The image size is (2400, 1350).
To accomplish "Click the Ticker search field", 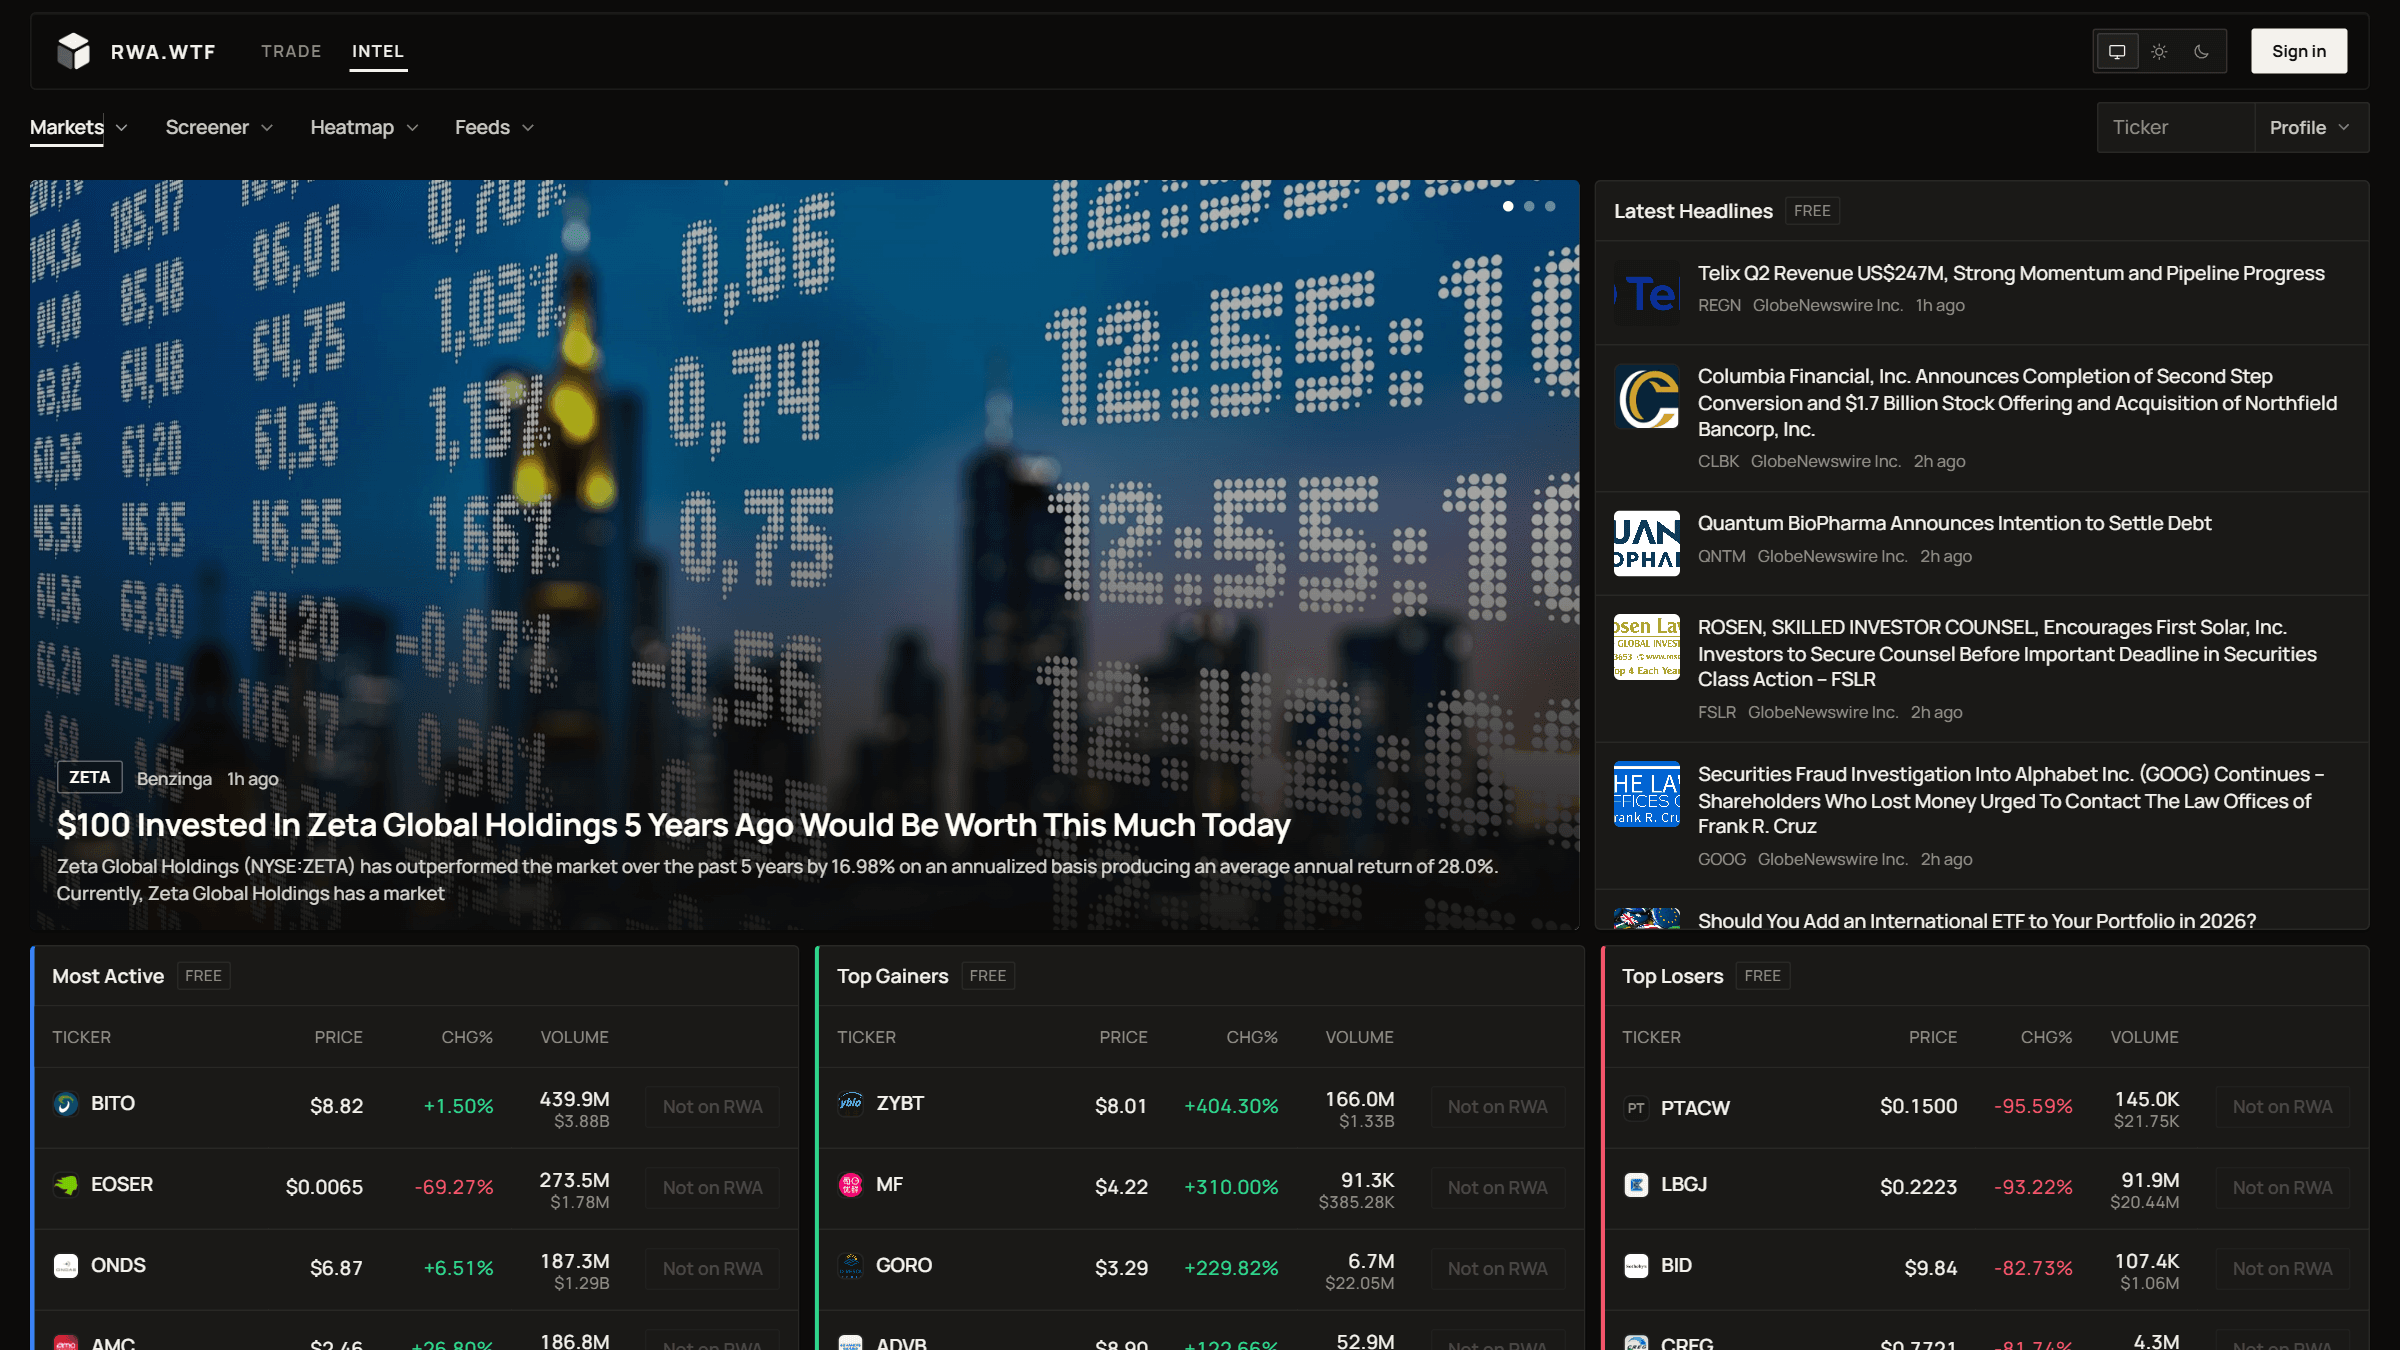I will 2176,127.
